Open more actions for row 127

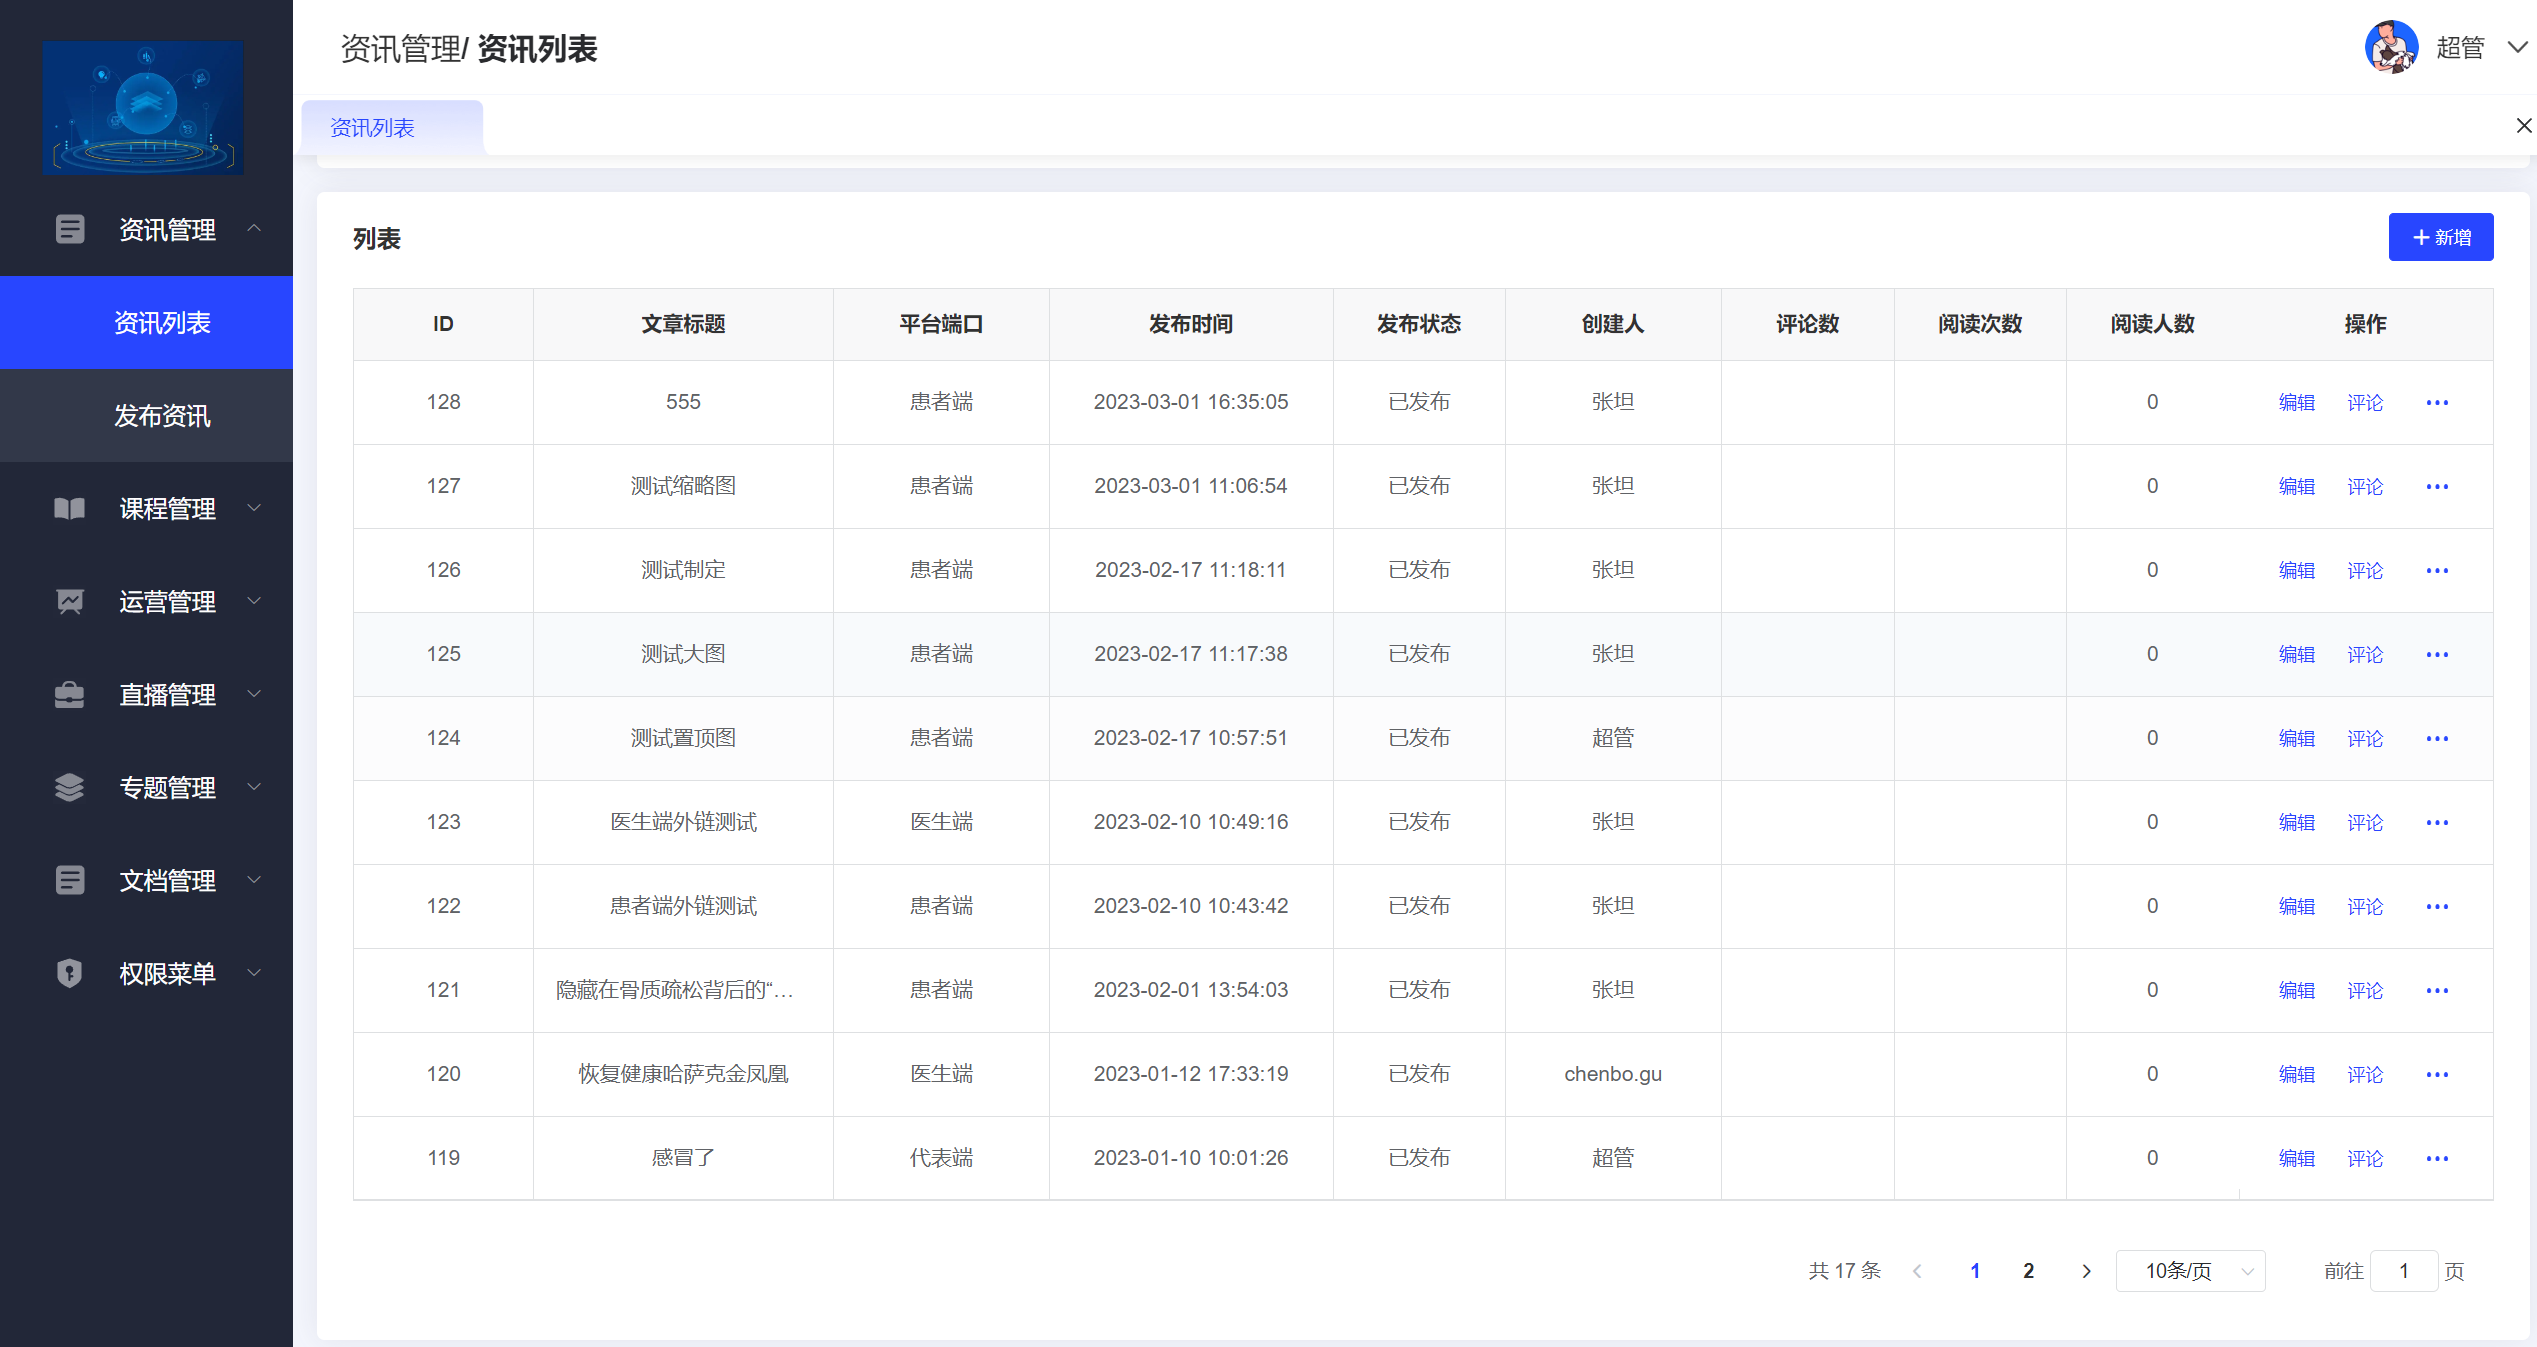click(x=2437, y=486)
